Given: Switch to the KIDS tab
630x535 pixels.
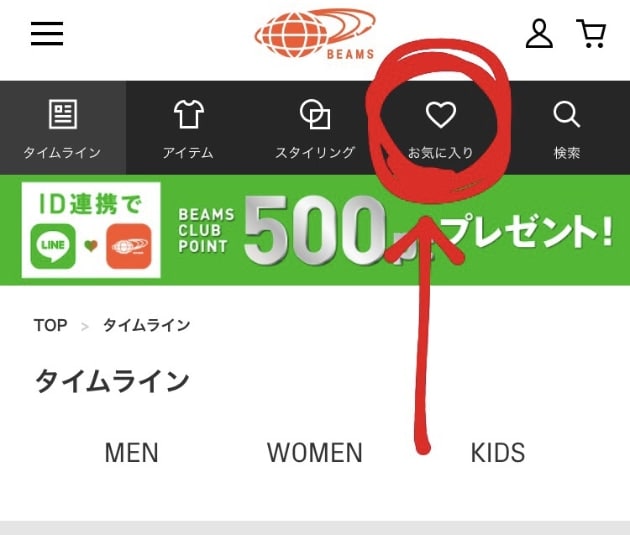Looking at the screenshot, I should pos(498,453).
